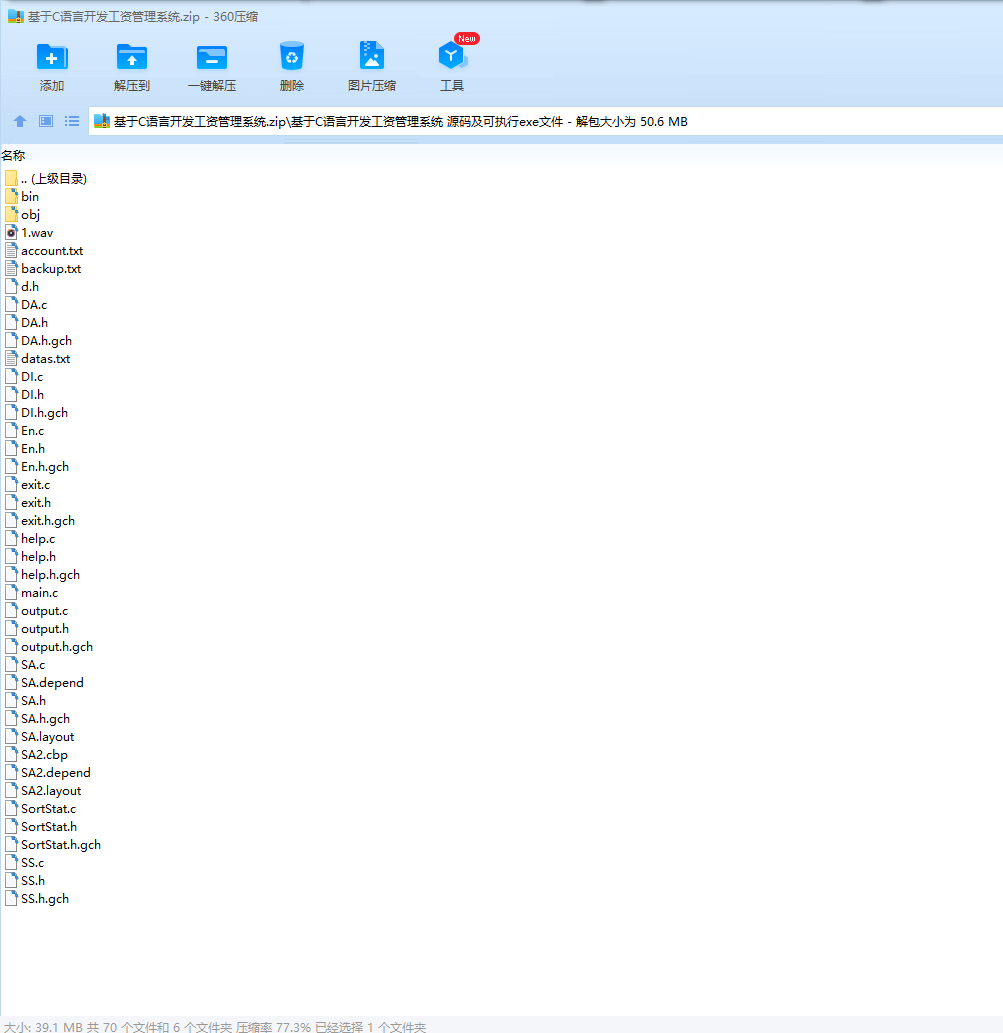Select file SA.depend

click(44, 683)
